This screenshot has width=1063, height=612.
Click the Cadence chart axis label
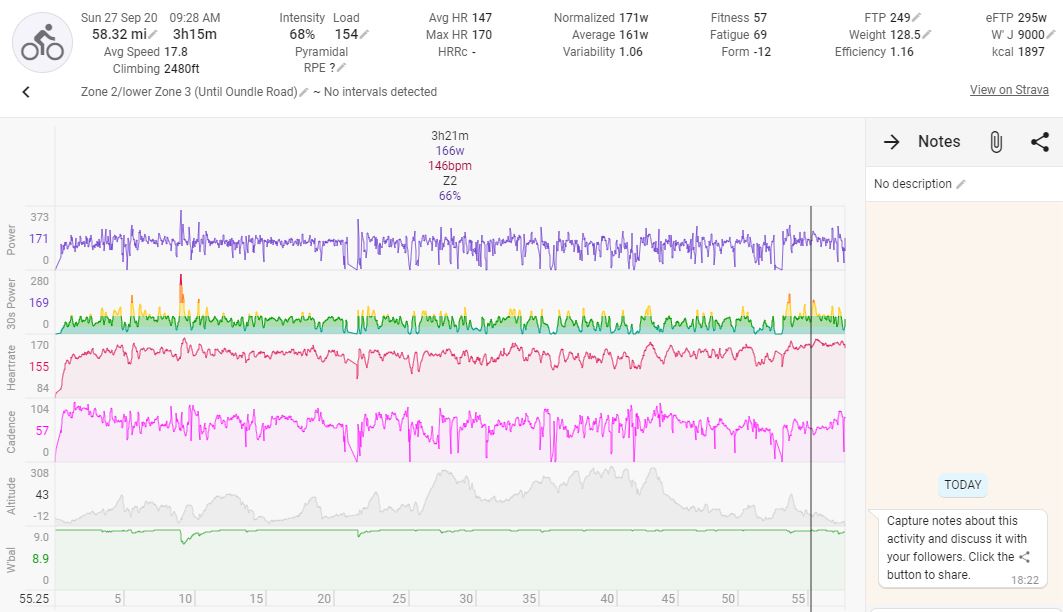[11, 431]
